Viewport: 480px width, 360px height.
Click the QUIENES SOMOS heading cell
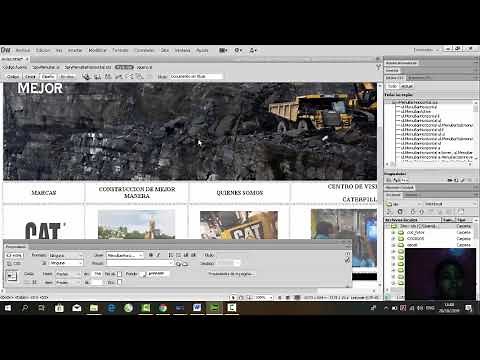(x=240, y=193)
